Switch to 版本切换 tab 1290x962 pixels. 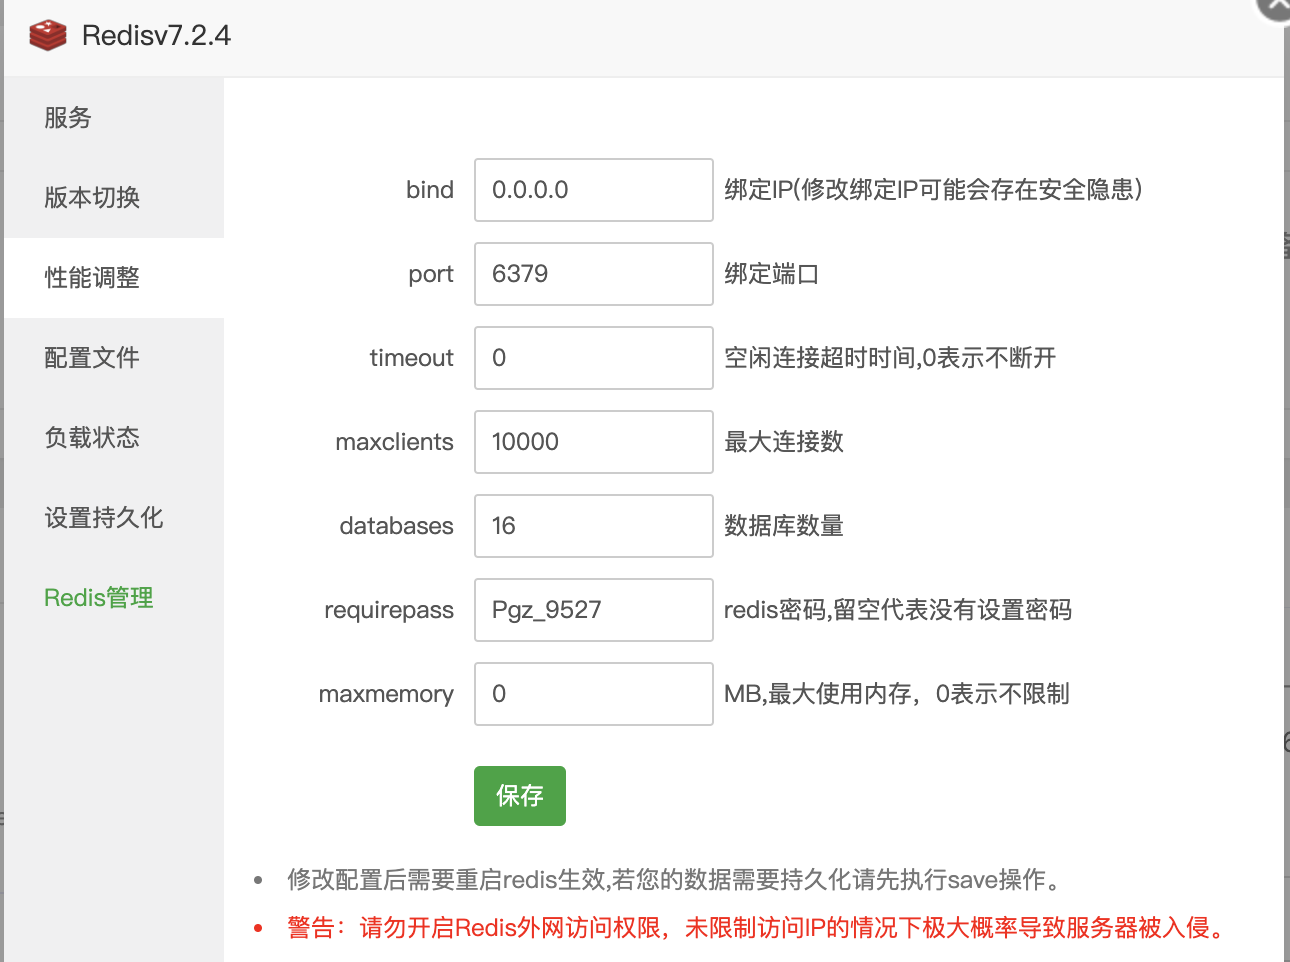(x=114, y=198)
